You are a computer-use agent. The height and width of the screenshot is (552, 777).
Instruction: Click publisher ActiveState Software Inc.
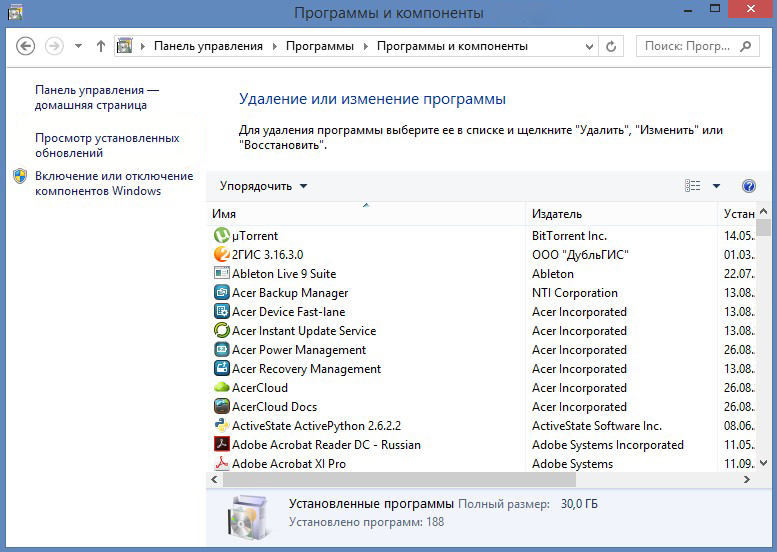[597, 426]
